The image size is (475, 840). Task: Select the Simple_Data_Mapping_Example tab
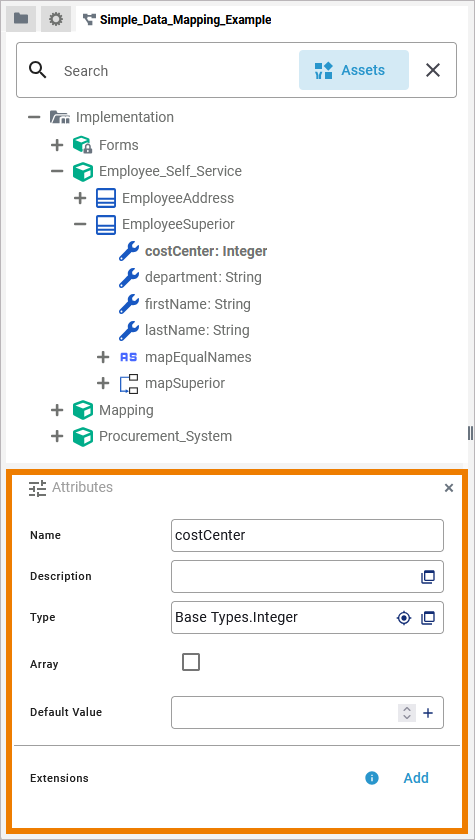(178, 20)
